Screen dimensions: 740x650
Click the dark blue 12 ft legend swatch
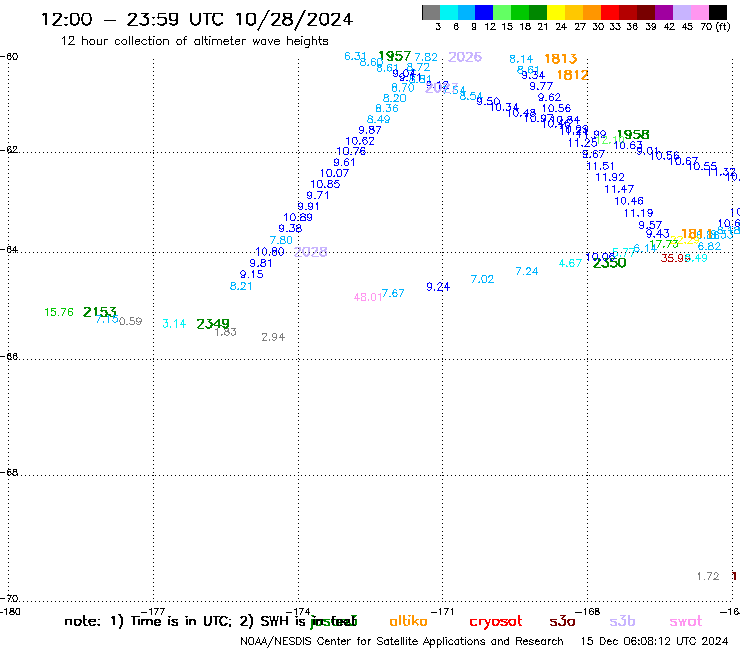click(484, 12)
